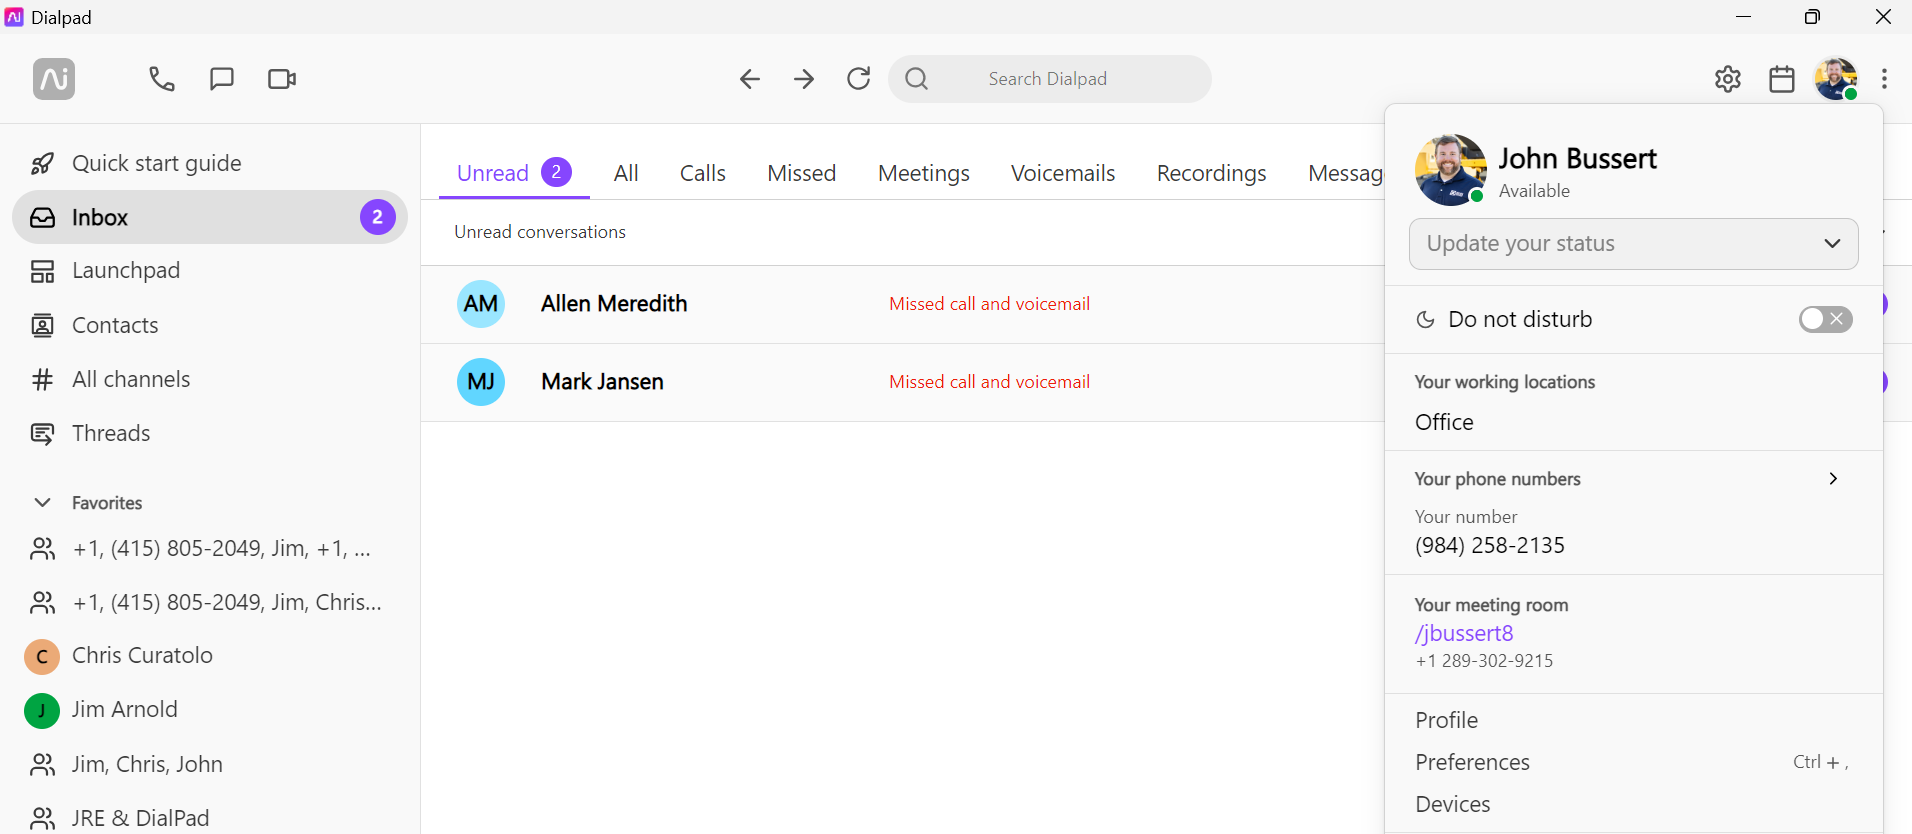The height and width of the screenshot is (834, 1912).
Task: Open settings gear icon
Action: (1727, 79)
